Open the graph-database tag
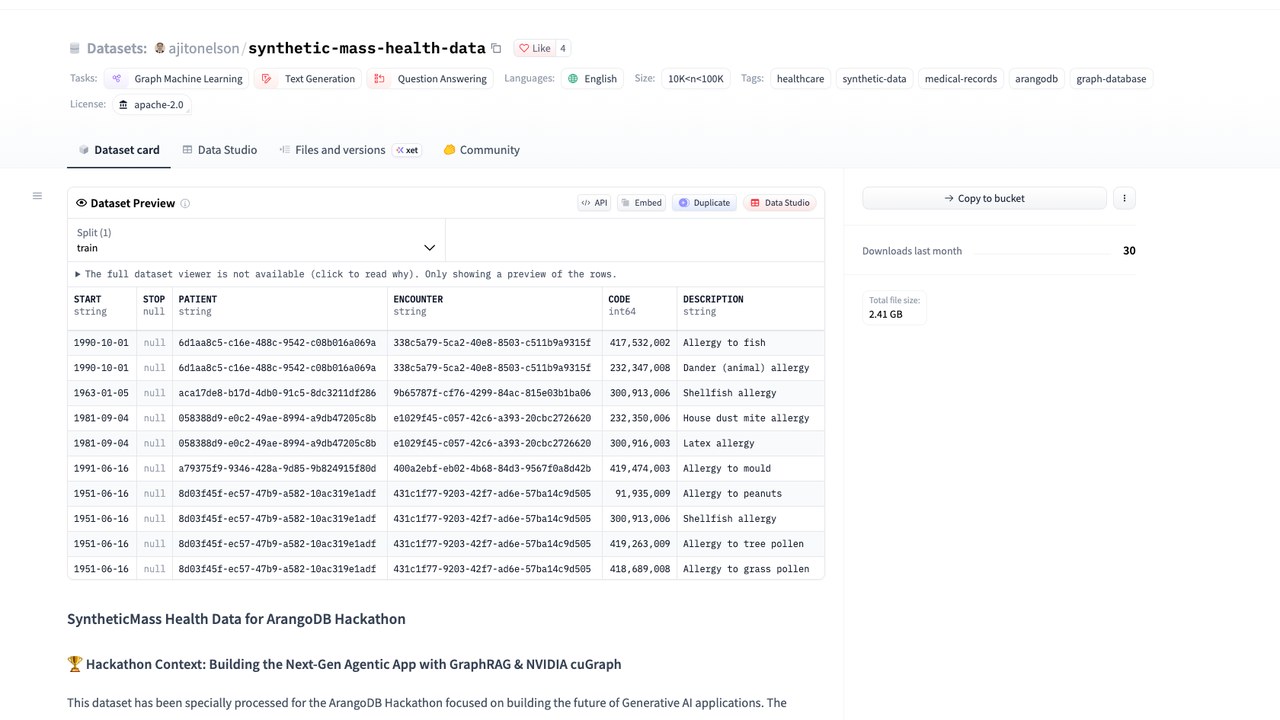 [1111, 79]
